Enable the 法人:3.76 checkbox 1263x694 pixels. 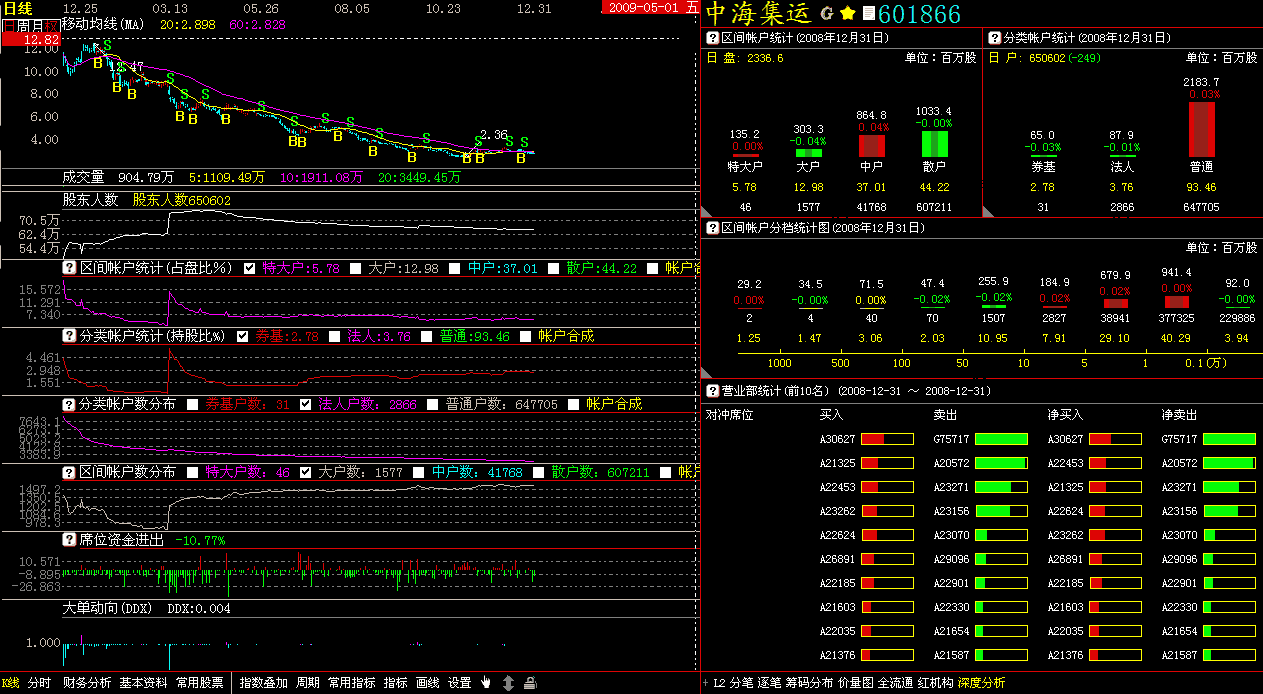point(335,336)
